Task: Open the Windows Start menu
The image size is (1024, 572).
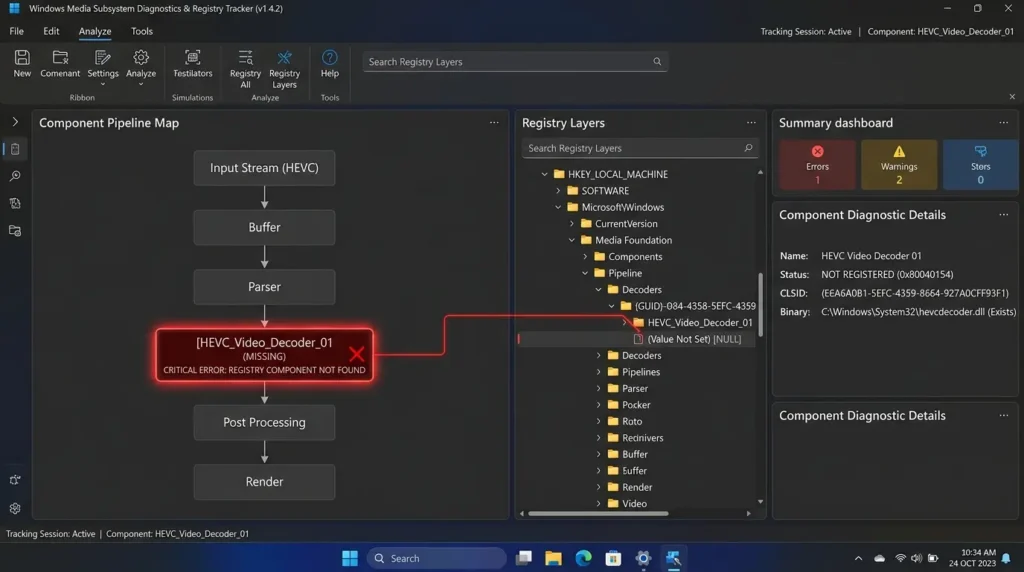Action: coord(350,558)
